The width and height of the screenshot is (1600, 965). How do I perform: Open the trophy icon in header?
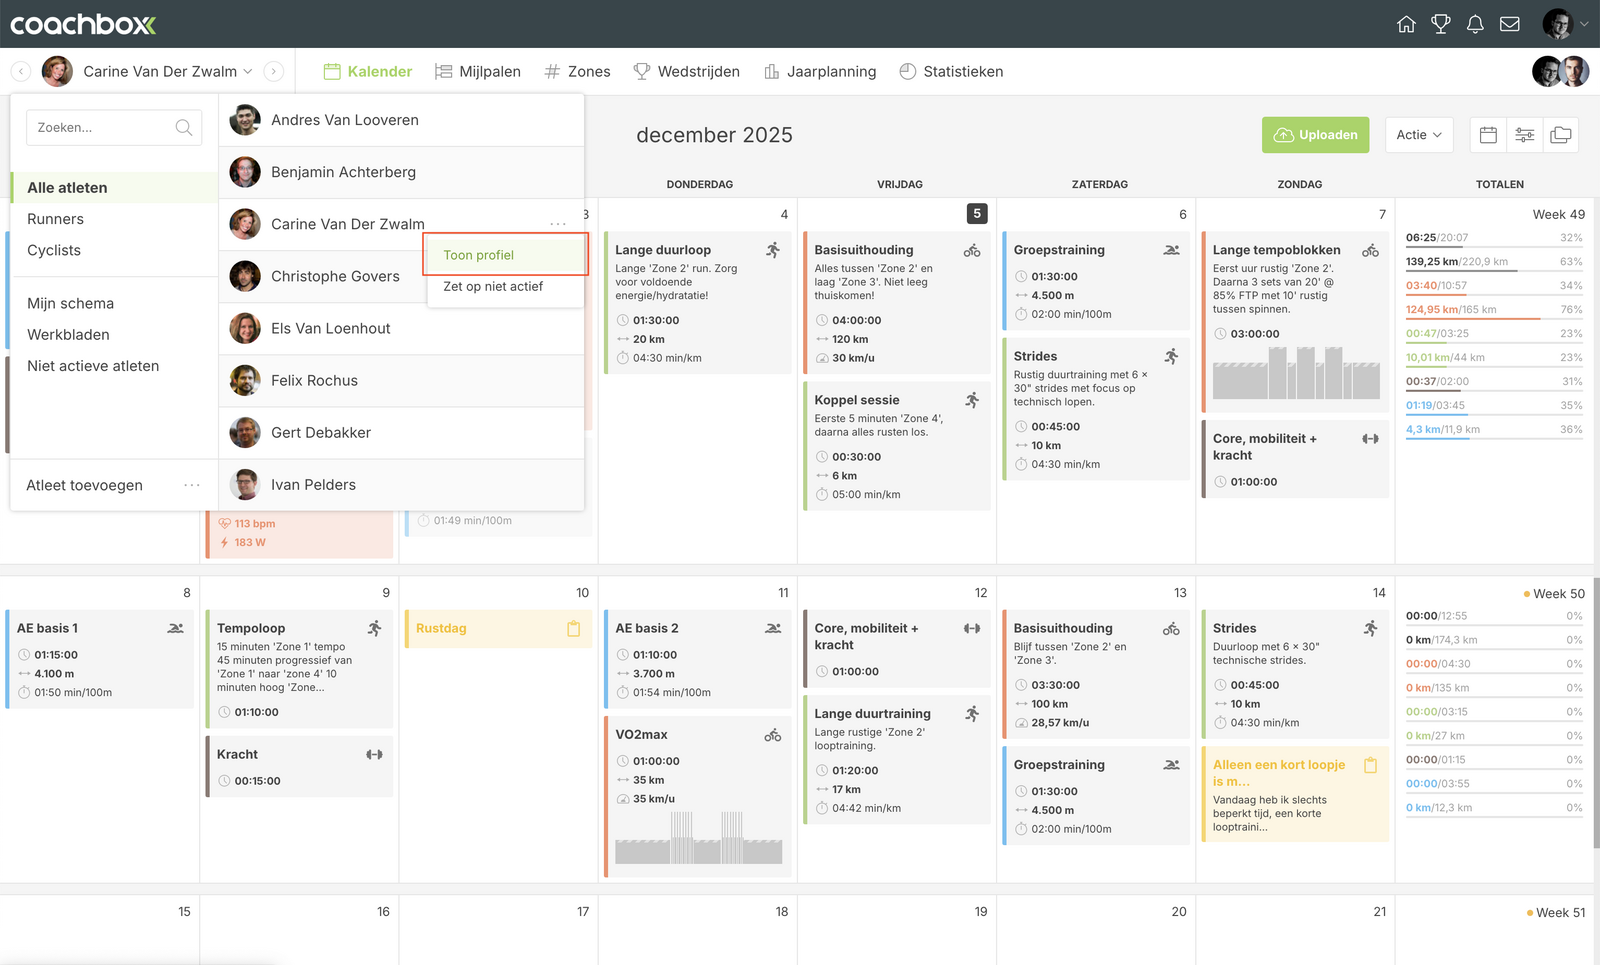click(x=1441, y=24)
